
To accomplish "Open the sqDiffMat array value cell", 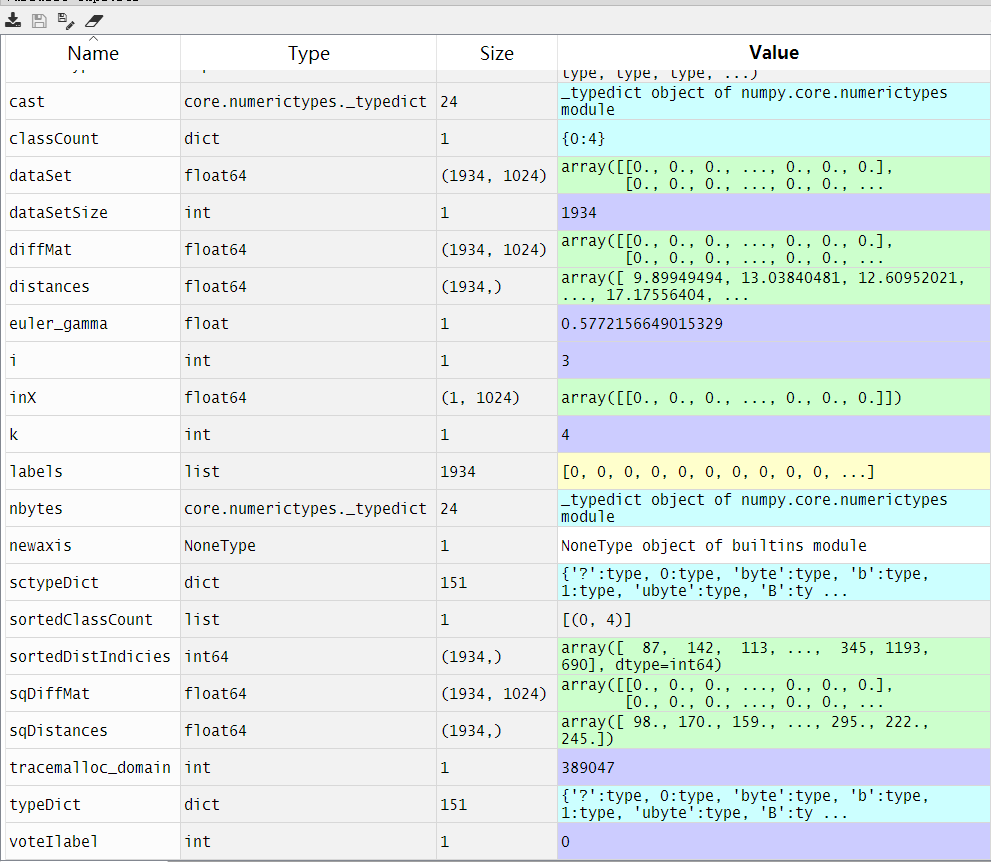I will click(x=774, y=693).
